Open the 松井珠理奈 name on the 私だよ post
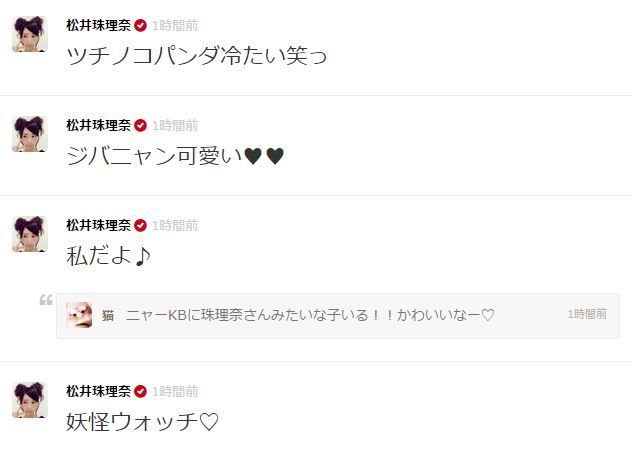The image size is (632, 456). 98,226
